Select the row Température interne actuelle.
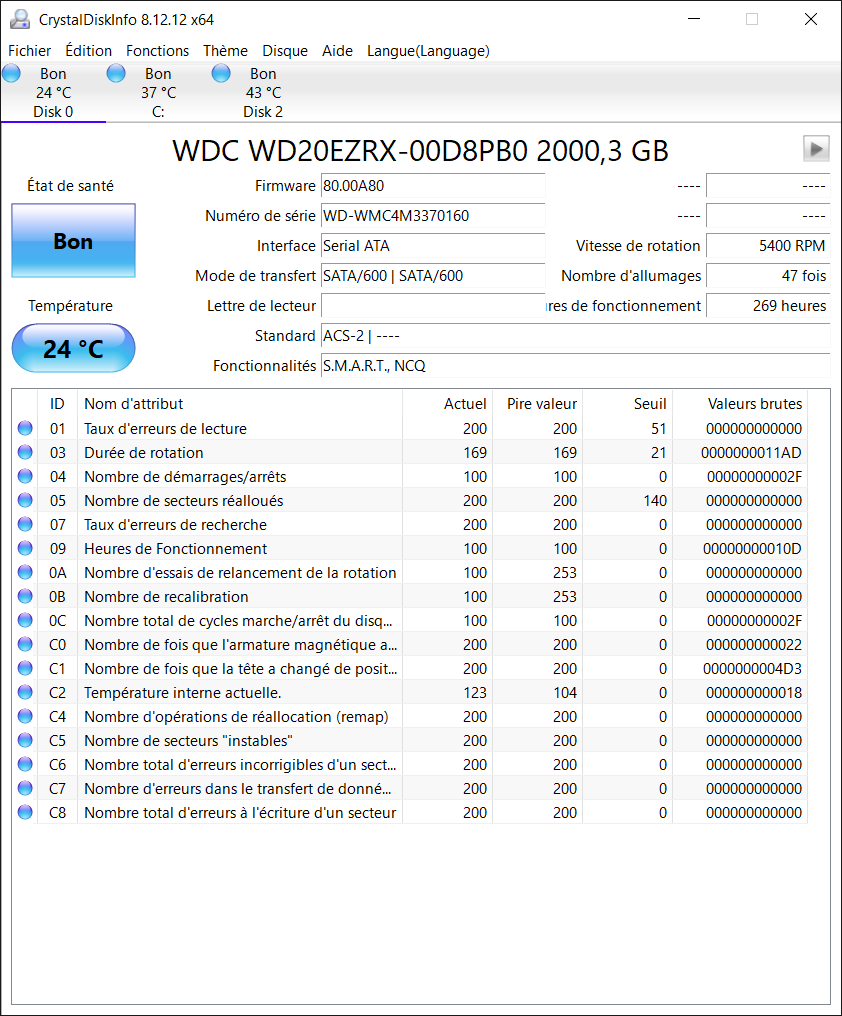 (410, 692)
